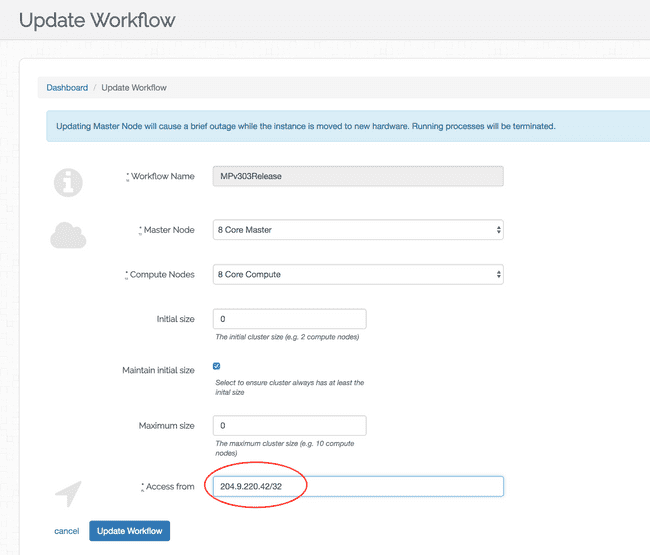Click the disabled Workflow Name field

(x=358, y=176)
